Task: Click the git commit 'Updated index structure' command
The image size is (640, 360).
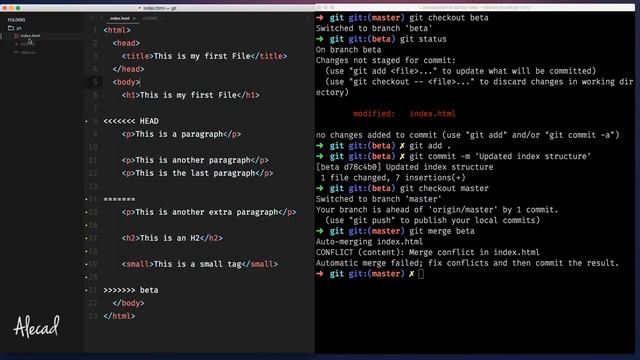Action: coord(500,156)
